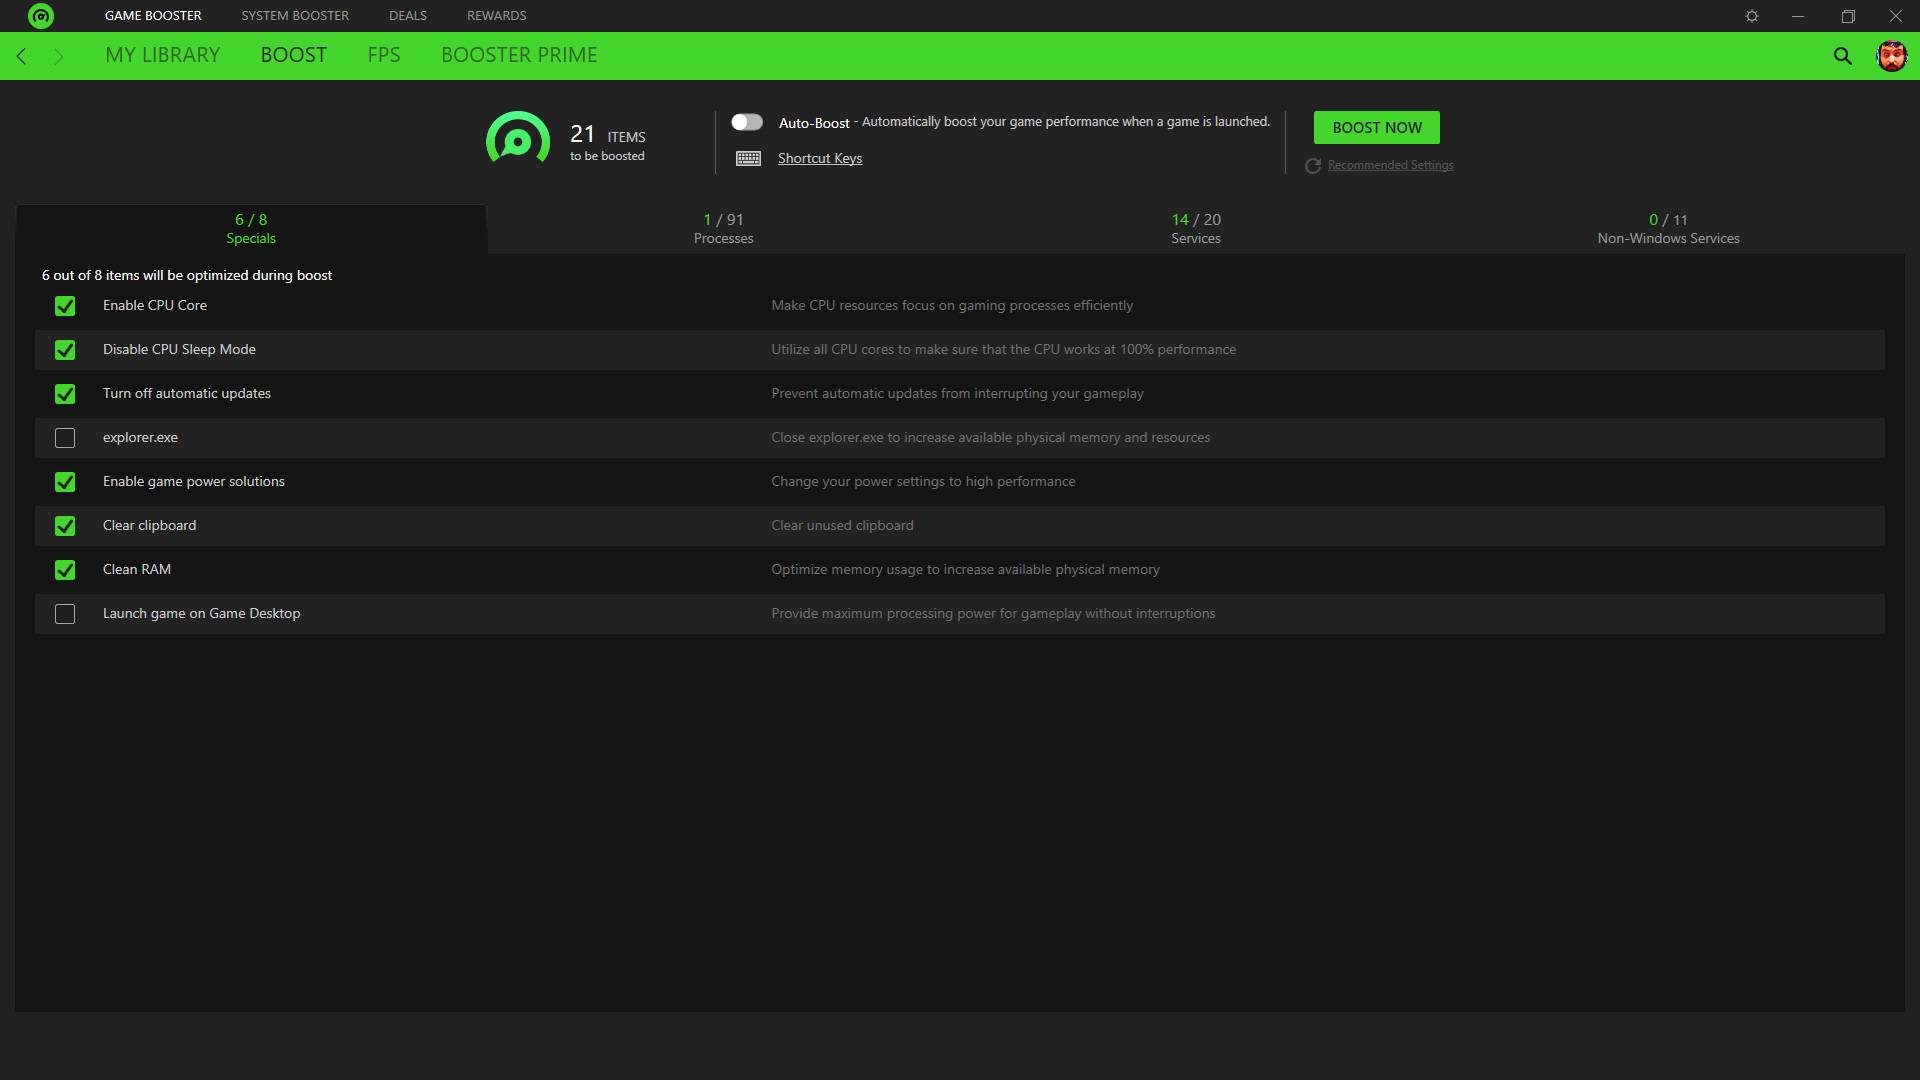The width and height of the screenshot is (1920, 1080).
Task: Click the boost speedometer icon showing 21 items
Action: click(x=516, y=140)
